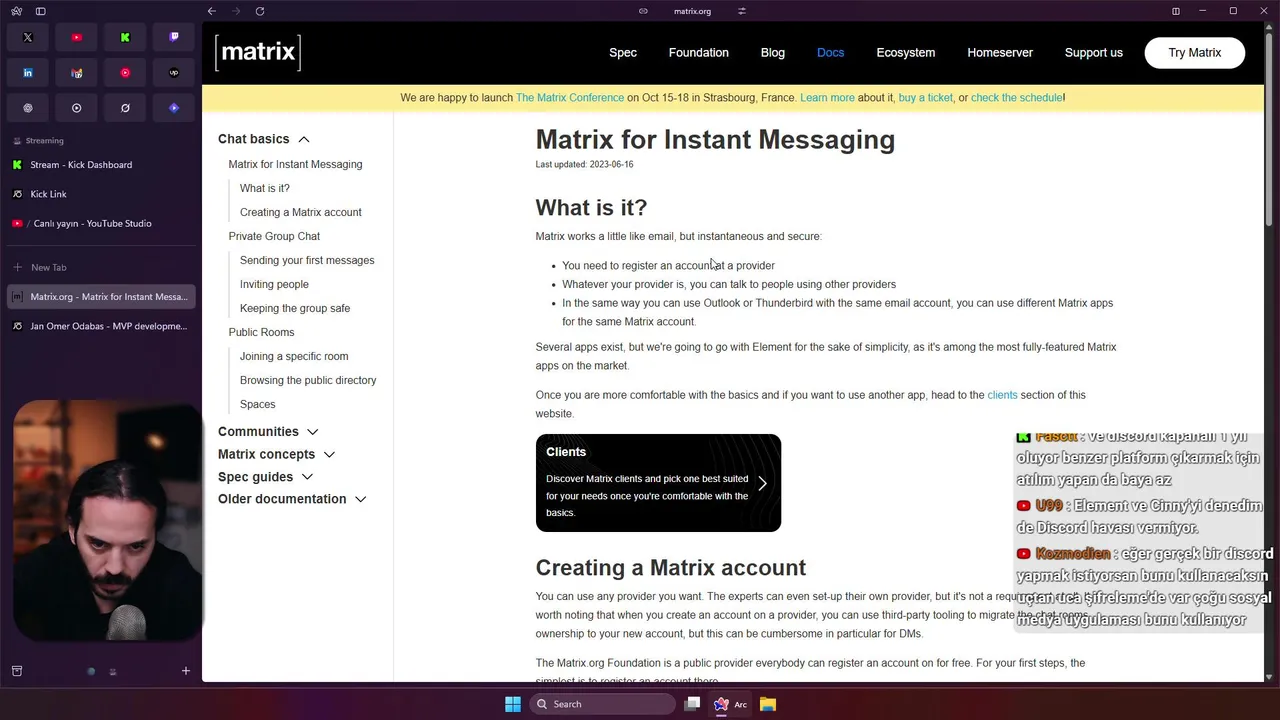Go forward to next page

click(236, 11)
